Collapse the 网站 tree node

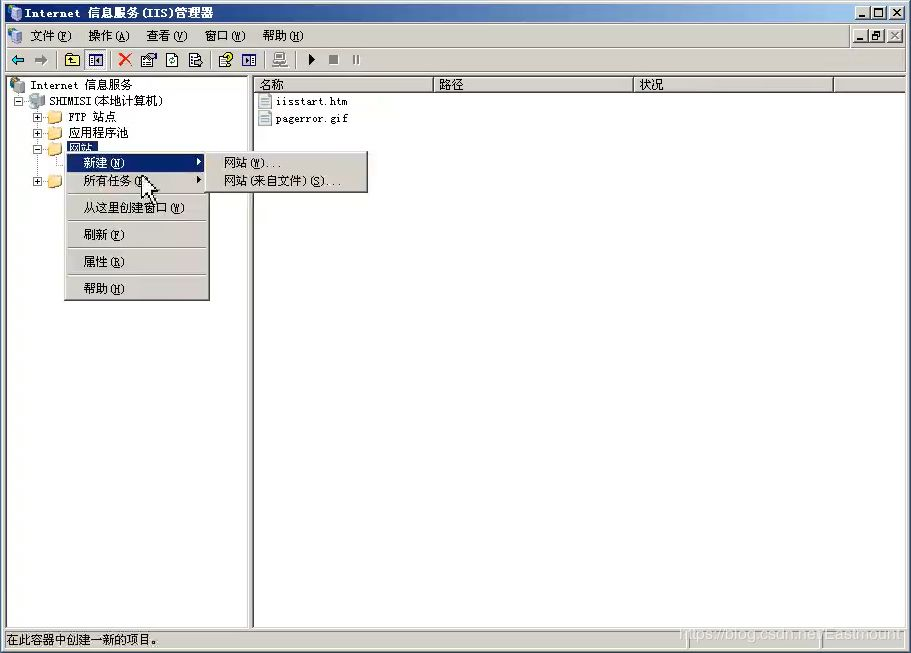[37, 149]
